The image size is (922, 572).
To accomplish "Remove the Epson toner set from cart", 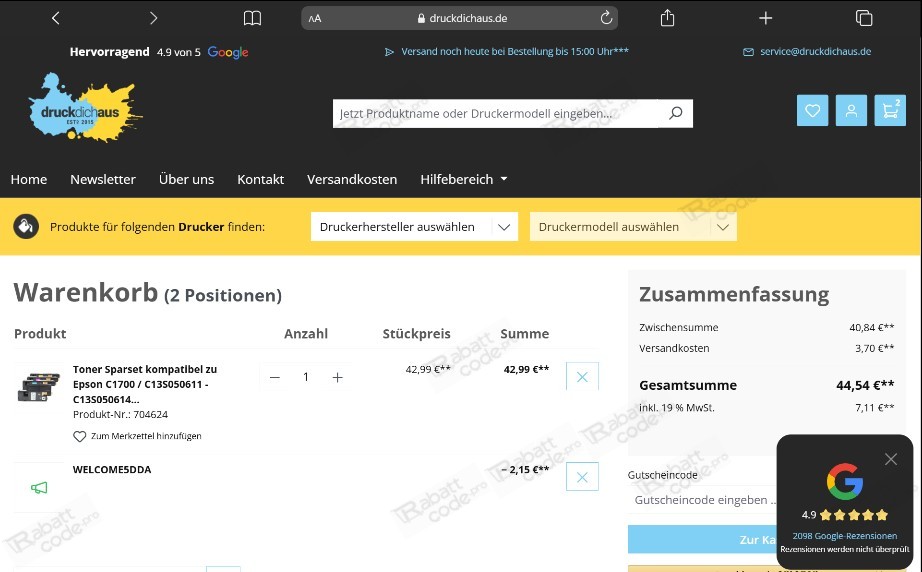I will tap(582, 377).
